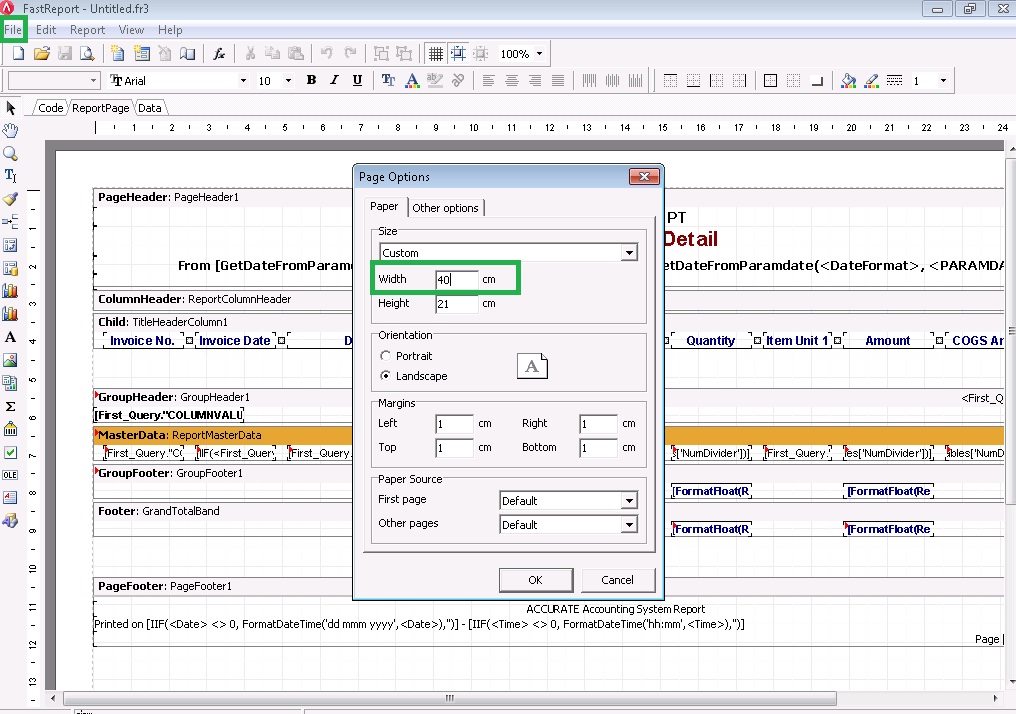
Task: Click the Height input field
Action: [x=456, y=303]
